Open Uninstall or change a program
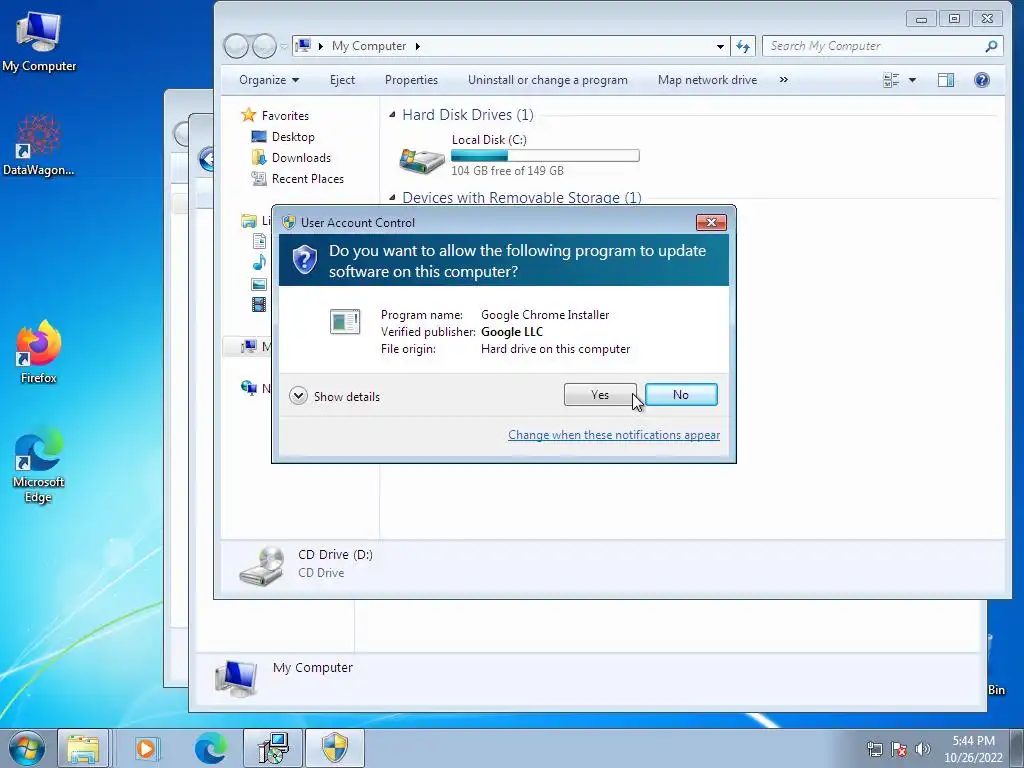 click(547, 80)
